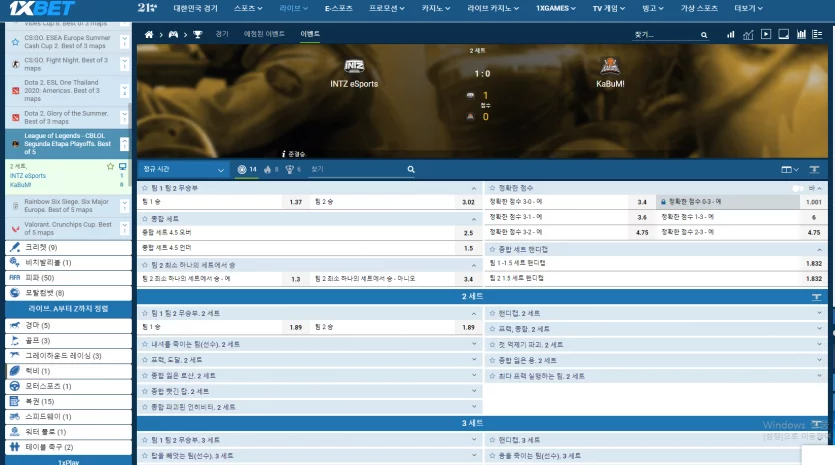Expand Valorant Crunchips Cup league

124,228
